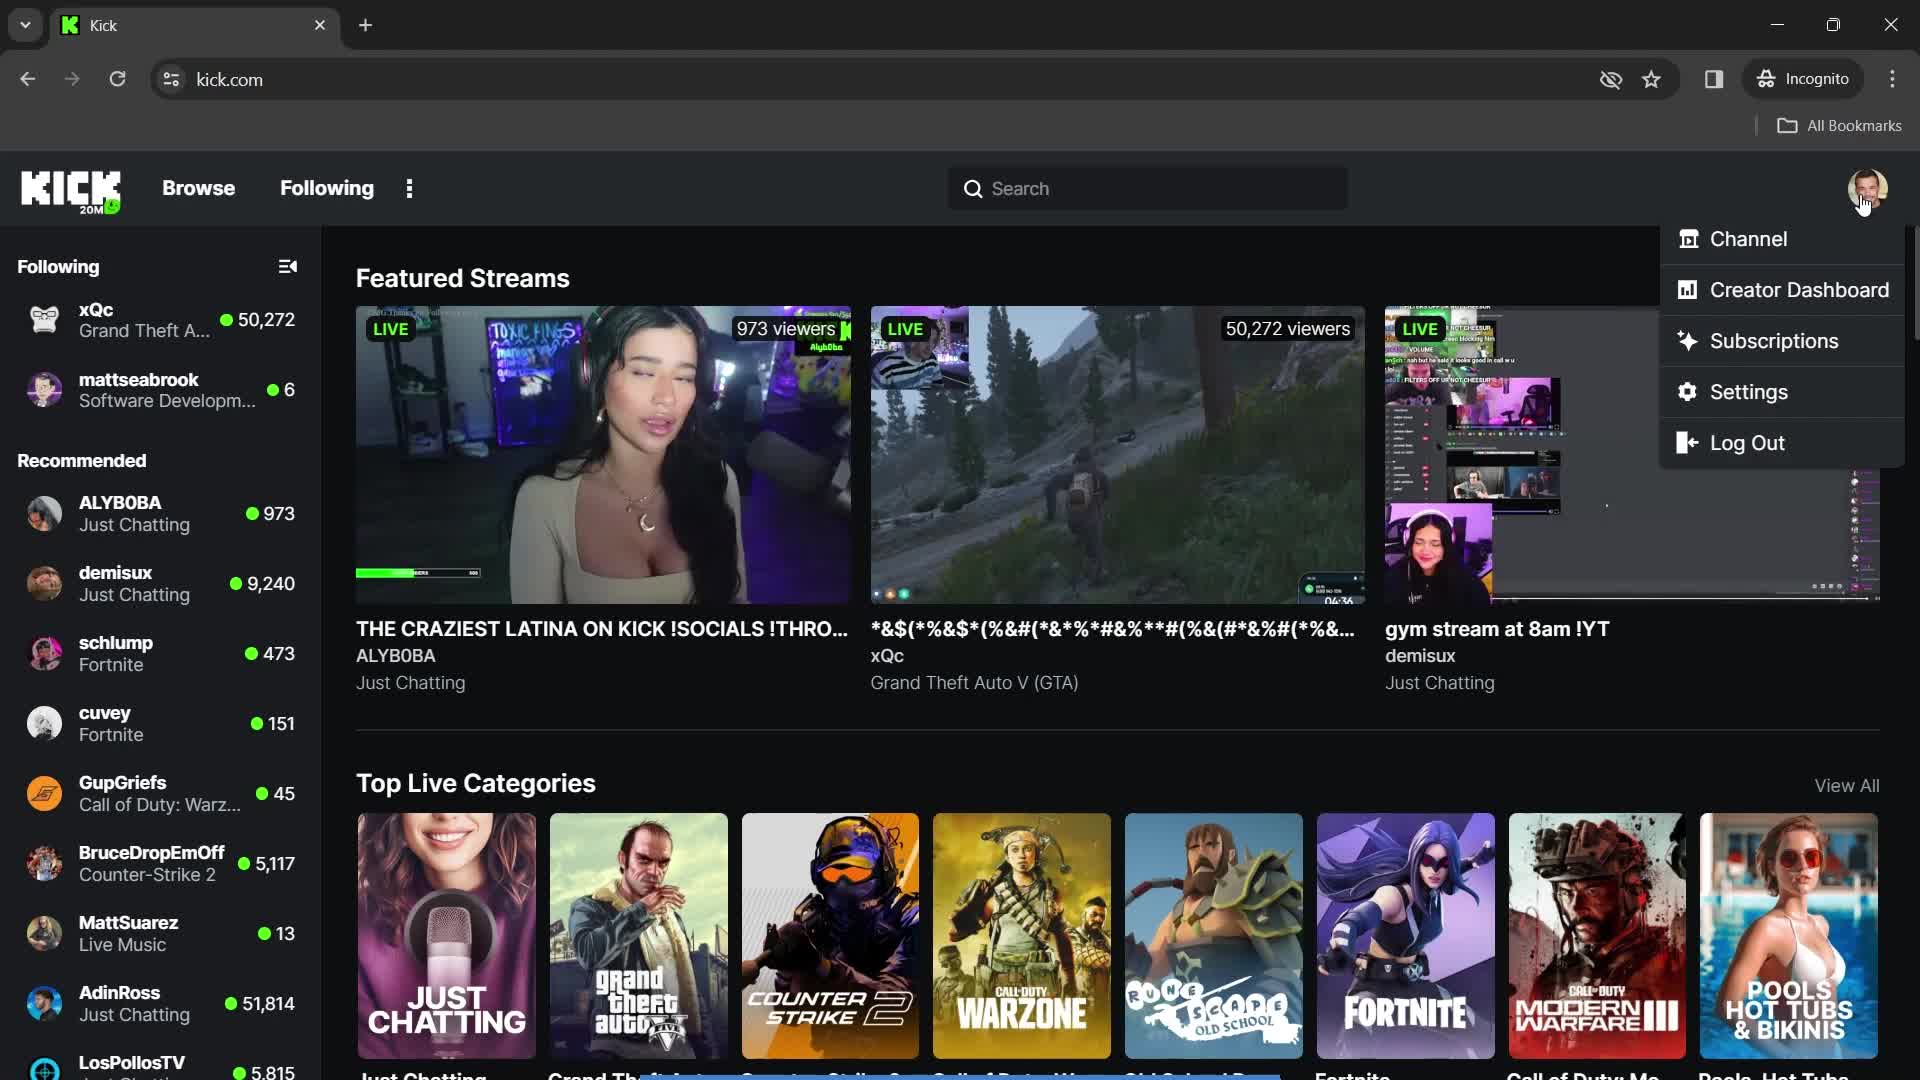Screen dimensions: 1920x1080
Task: Open Call of Duty Warzone category card
Action: click(1021, 936)
